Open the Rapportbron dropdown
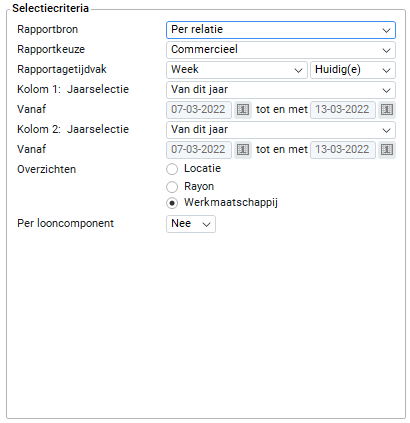Screen dimensions: 410x423 tap(281, 30)
